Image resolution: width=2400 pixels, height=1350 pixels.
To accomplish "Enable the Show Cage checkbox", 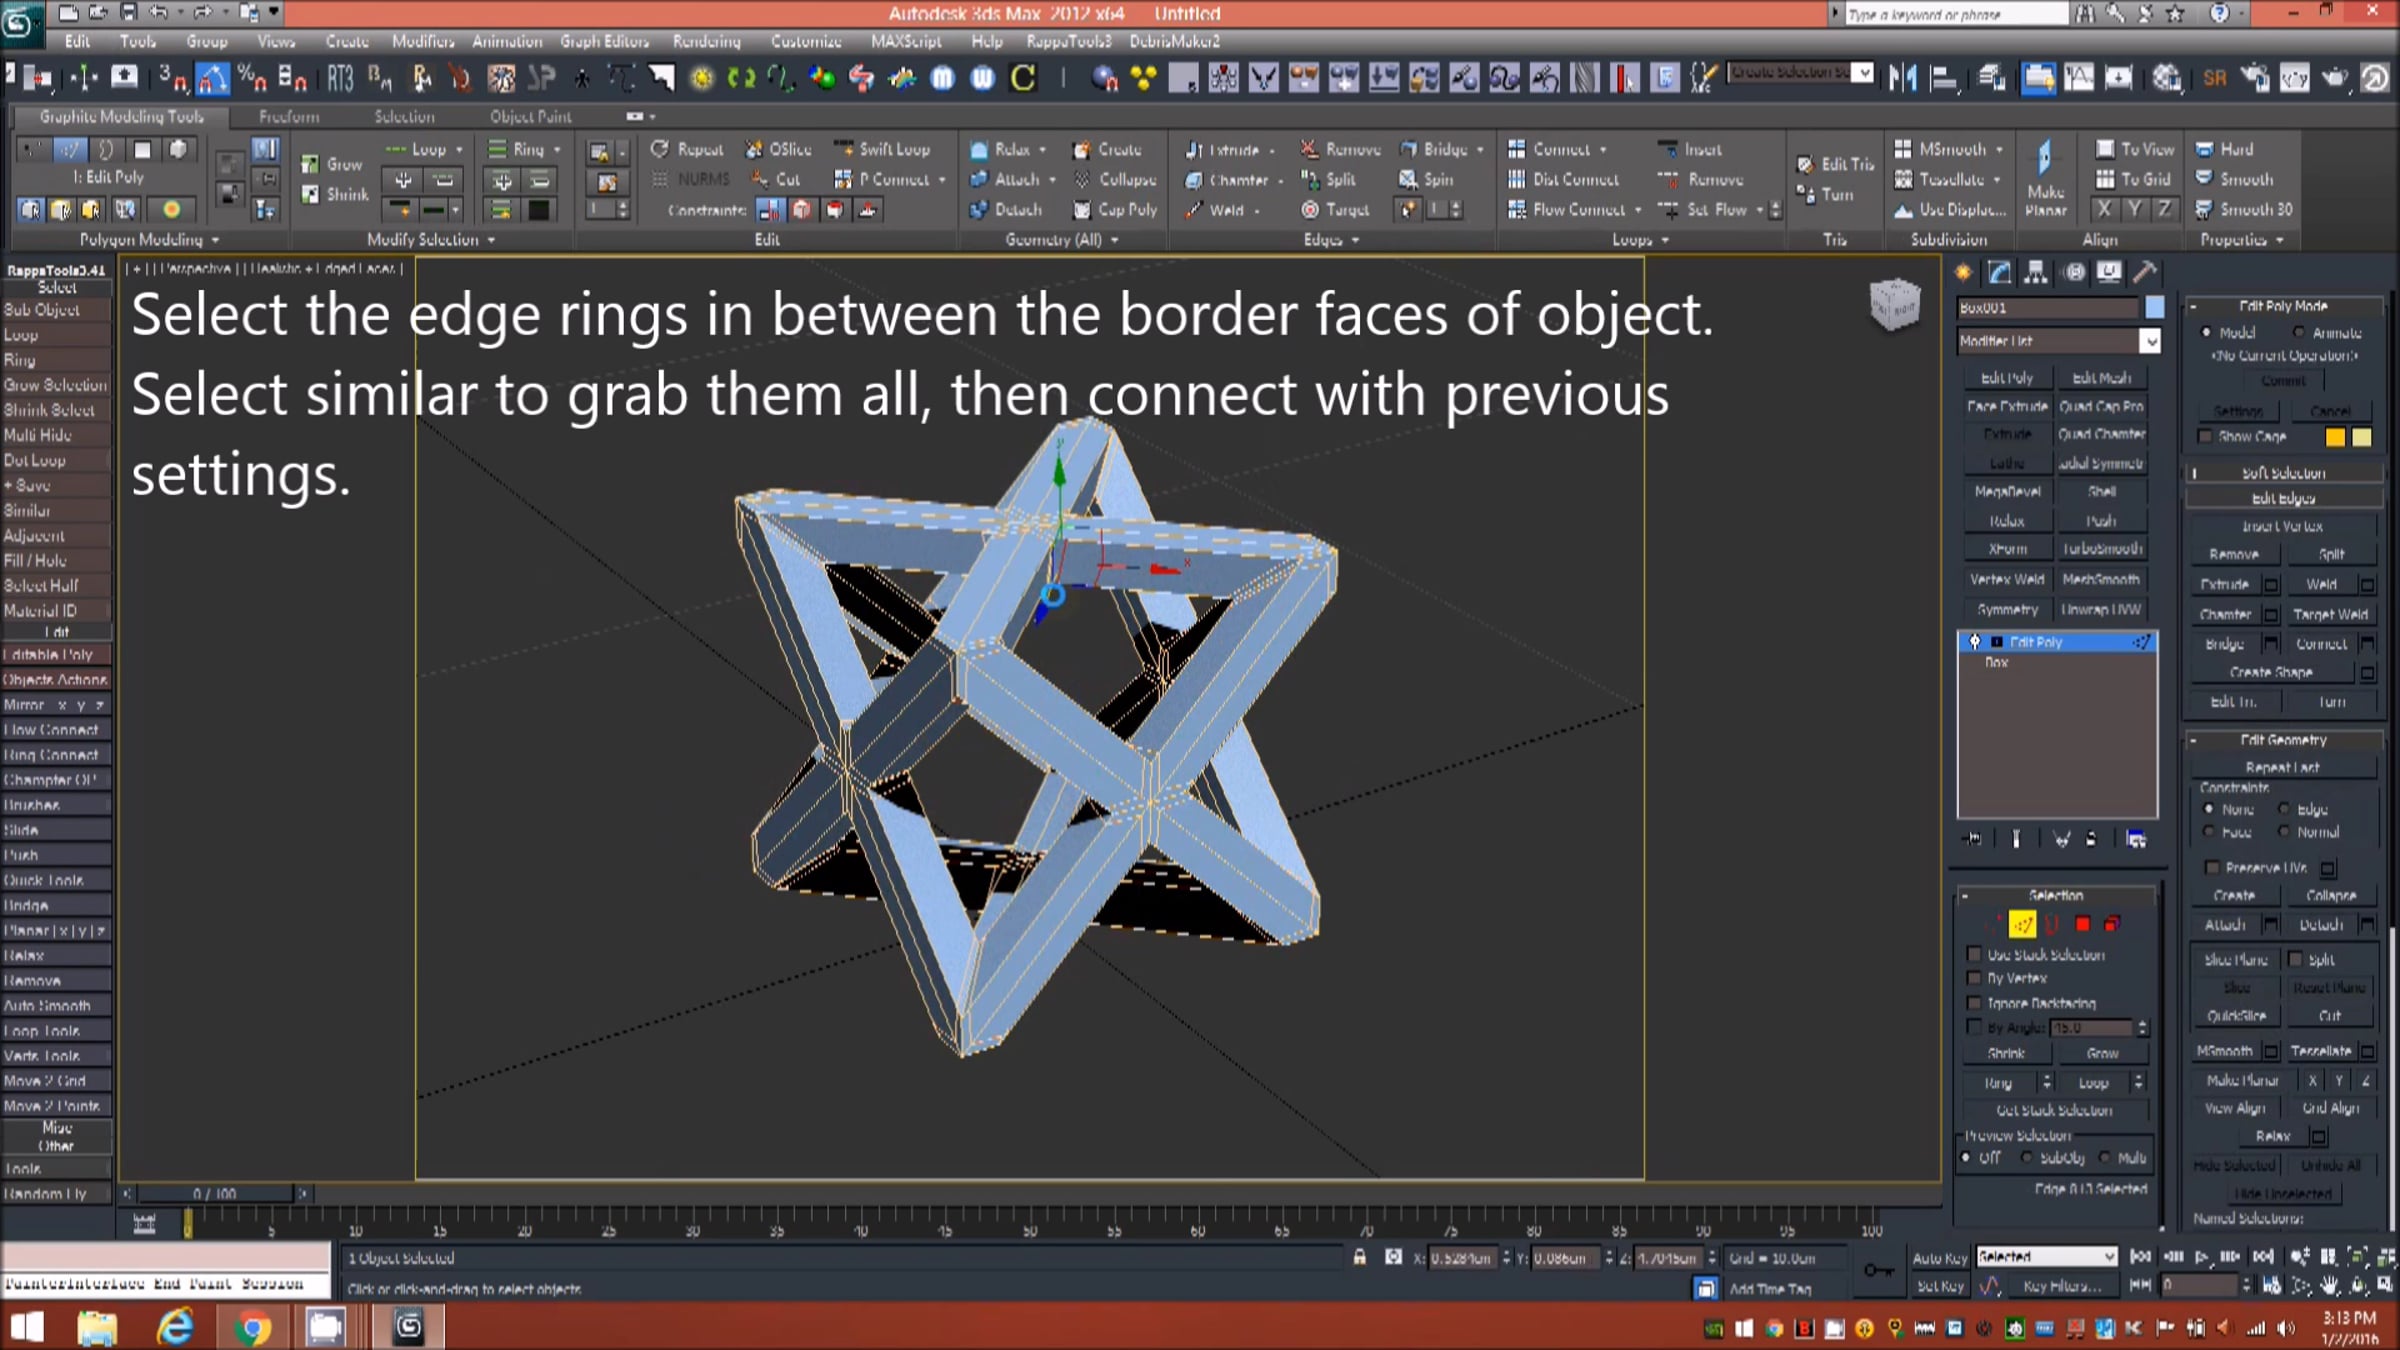I will [x=2205, y=437].
